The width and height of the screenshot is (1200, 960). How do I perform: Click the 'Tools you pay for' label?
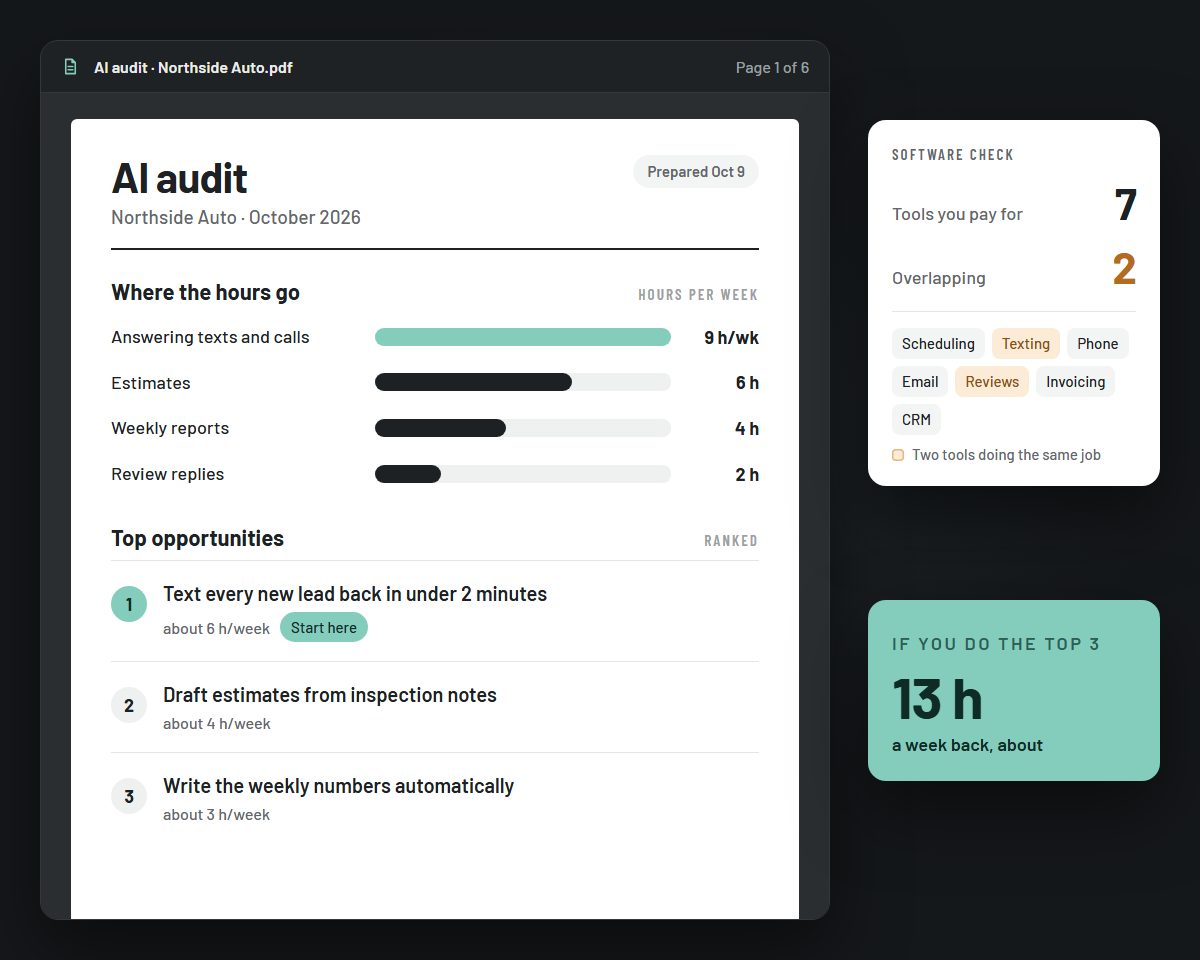[957, 214]
